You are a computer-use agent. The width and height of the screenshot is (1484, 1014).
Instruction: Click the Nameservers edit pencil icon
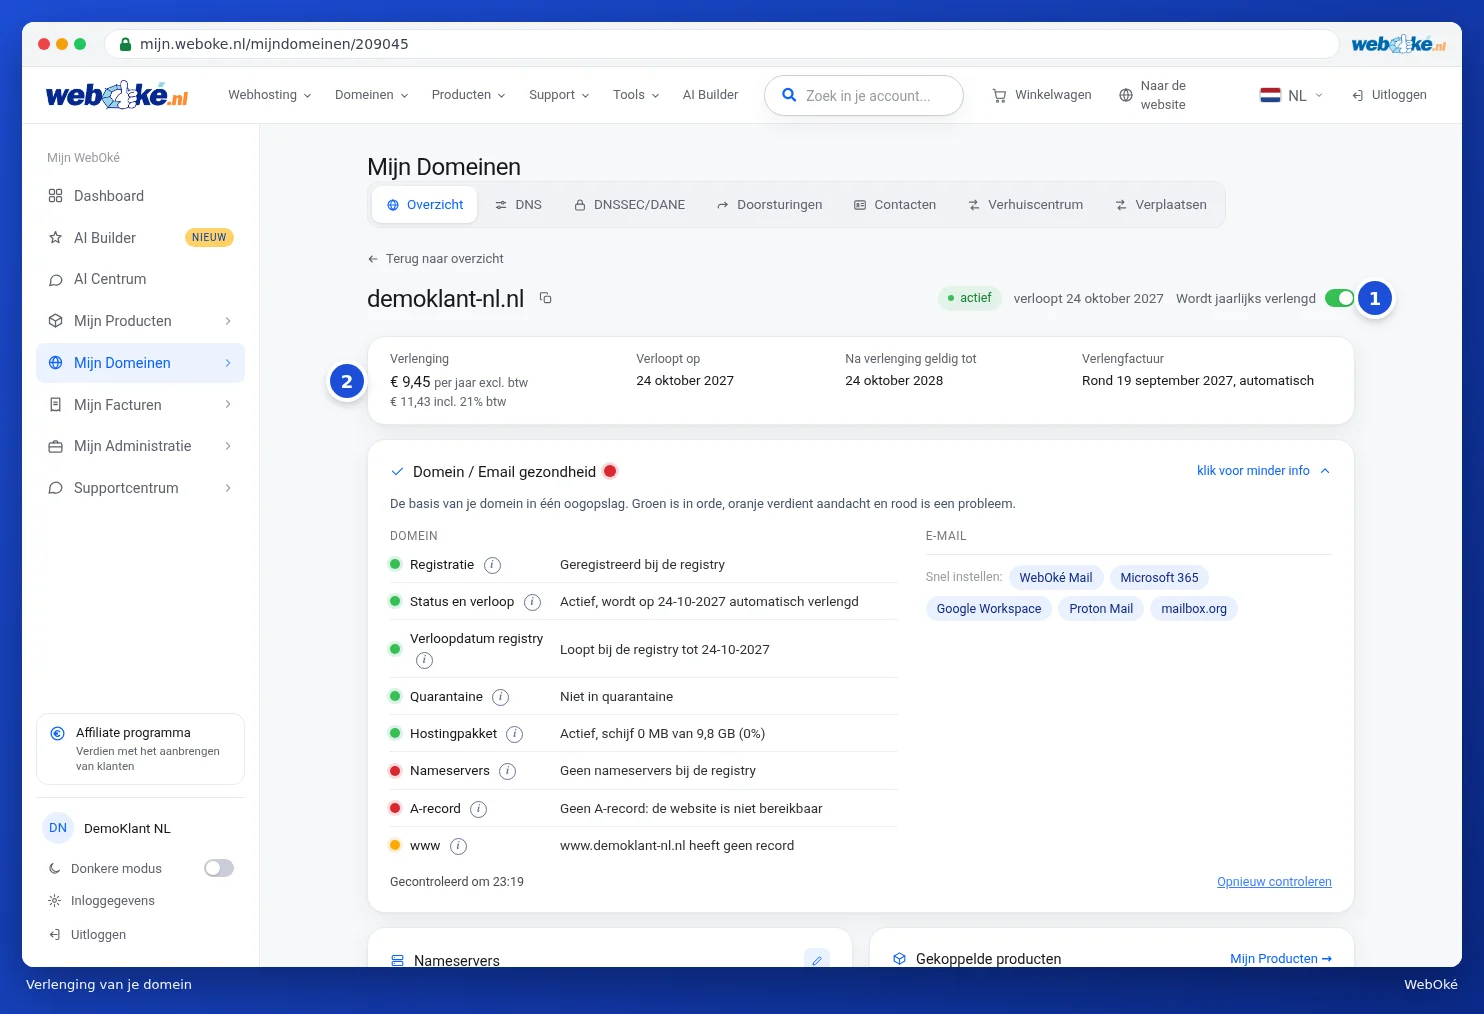pos(817,960)
